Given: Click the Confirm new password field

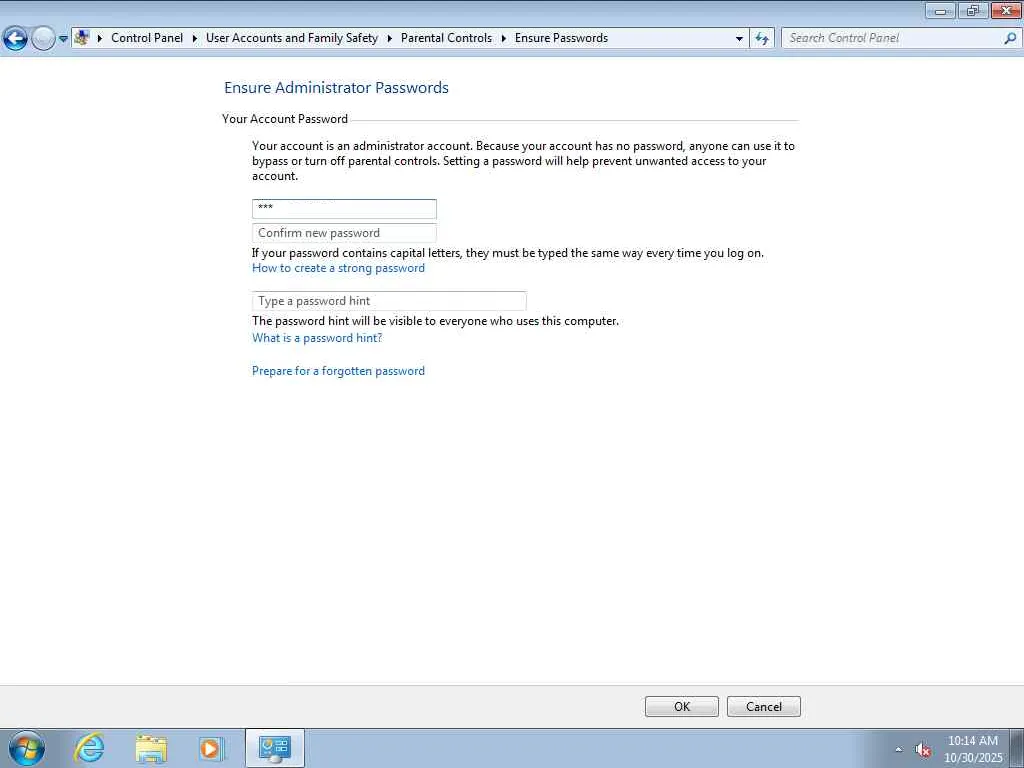Looking at the screenshot, I should pyautogui.click(x=344, y=232).
